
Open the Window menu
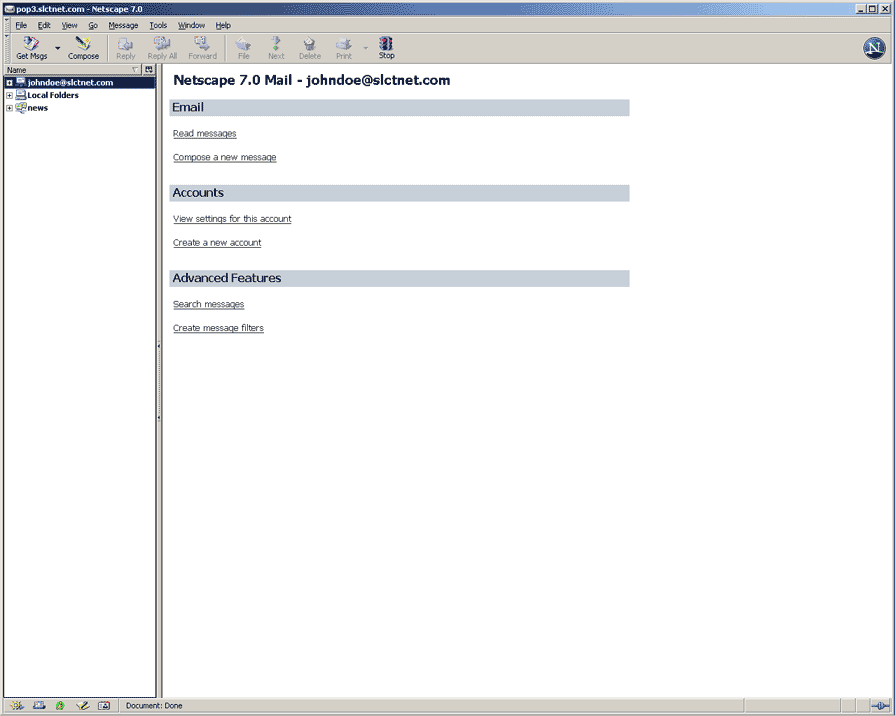(191, 25)
